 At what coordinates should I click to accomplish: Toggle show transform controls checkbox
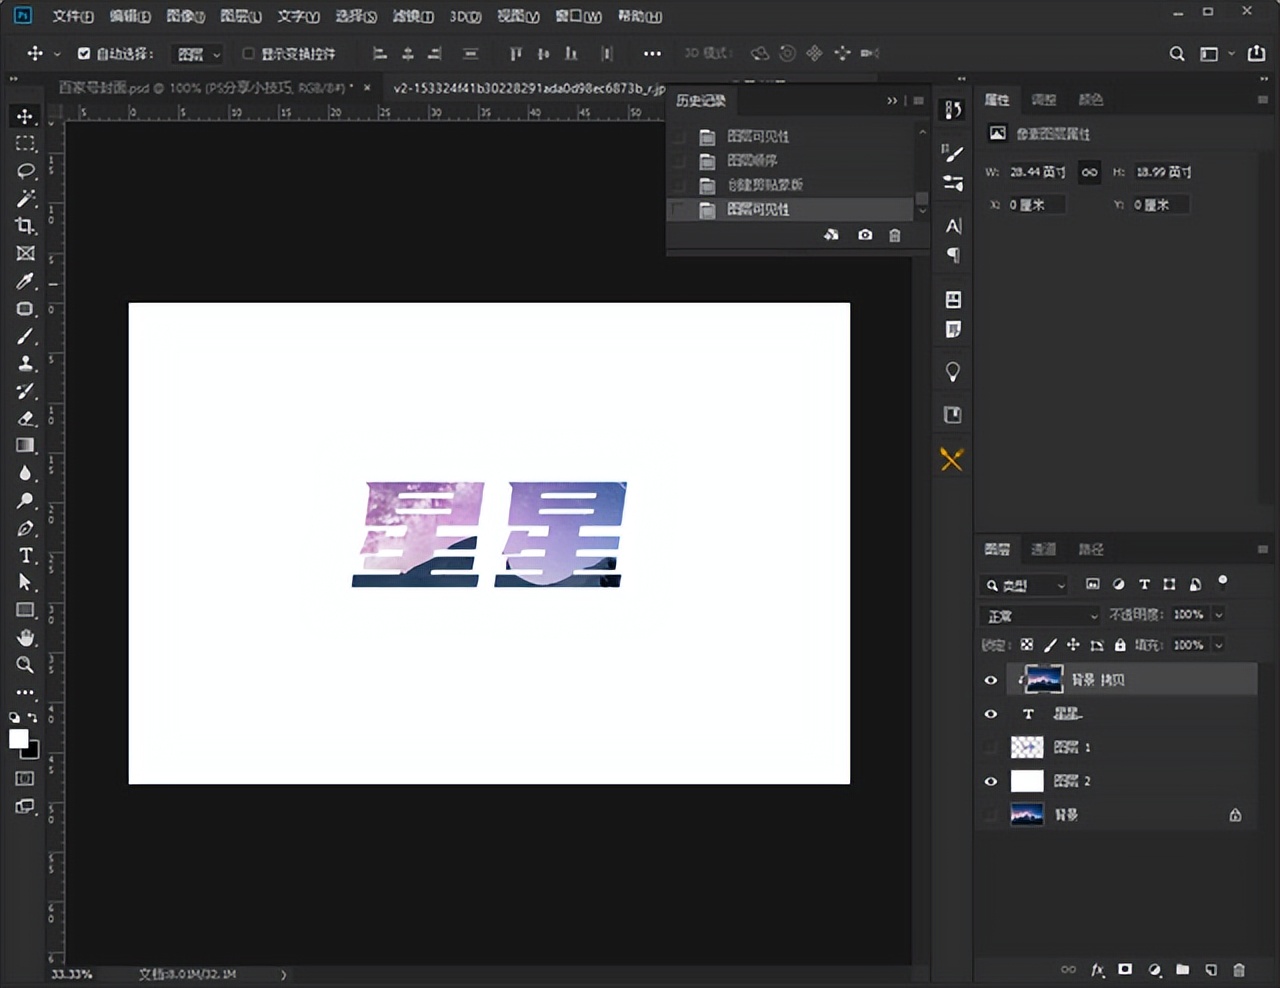click(x=248, y=54)
